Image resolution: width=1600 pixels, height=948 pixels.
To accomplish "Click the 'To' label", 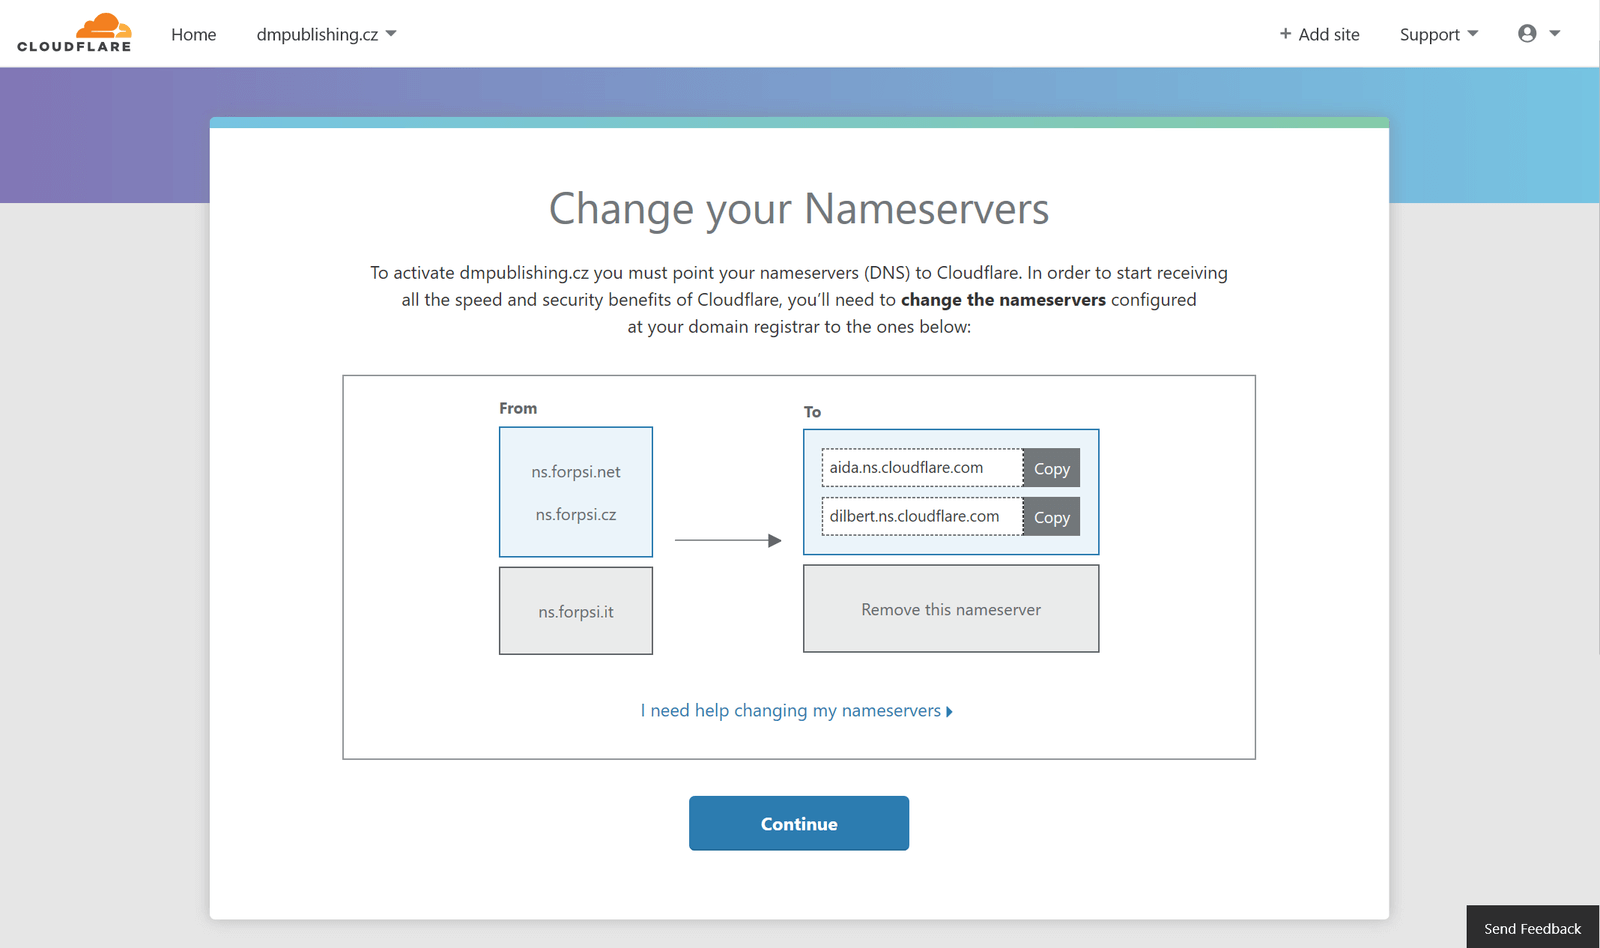I will [x=812, y=412].
